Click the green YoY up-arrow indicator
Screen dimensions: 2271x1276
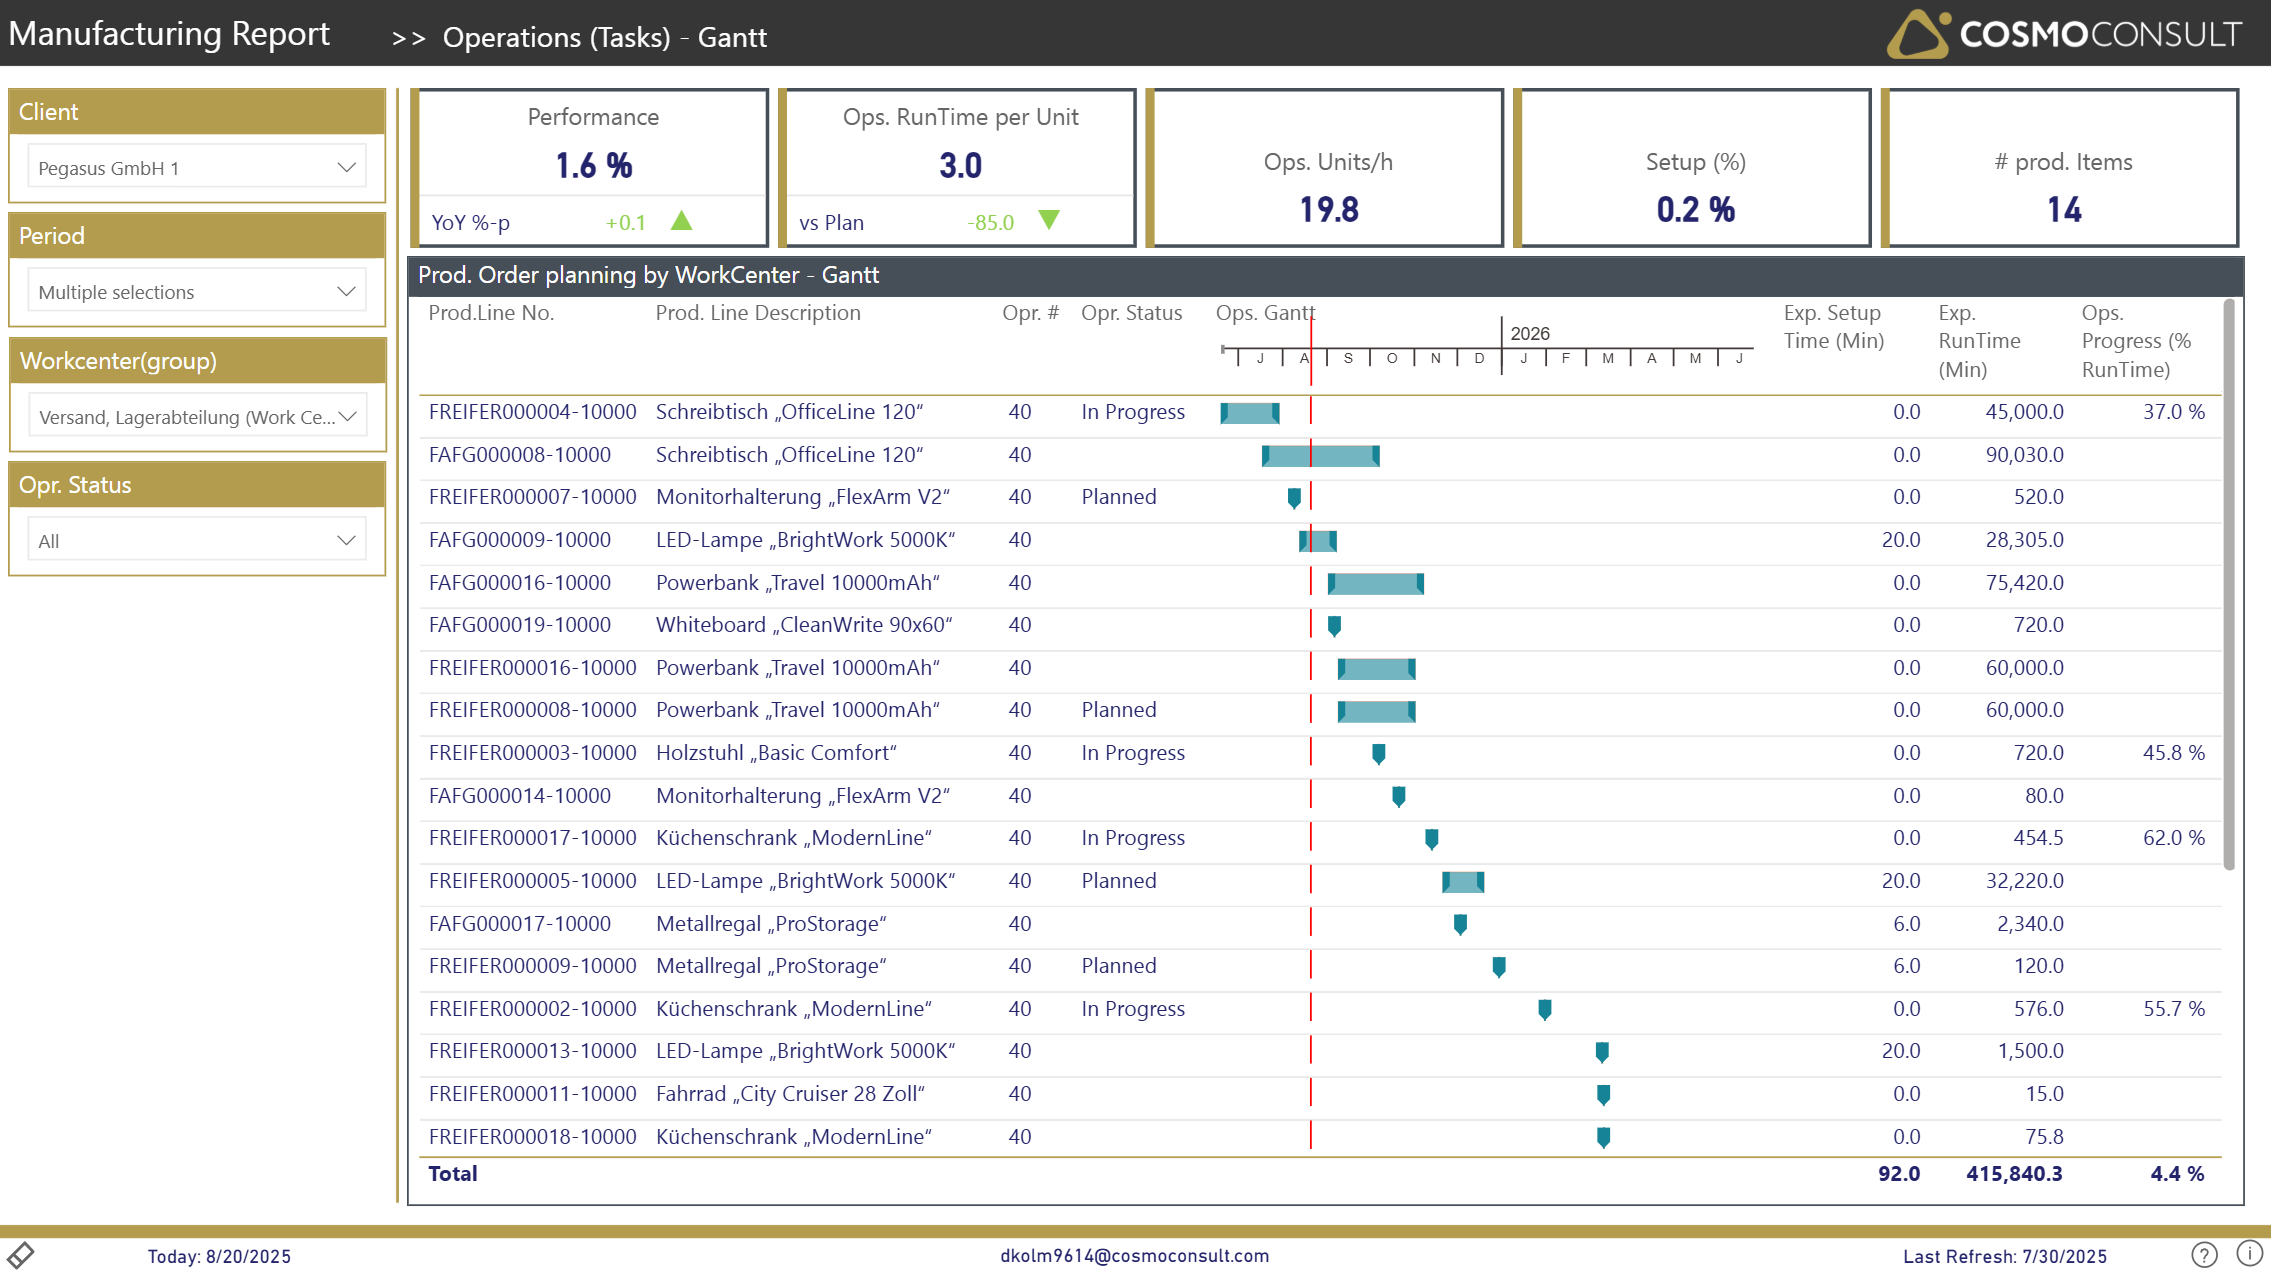pyautogui.click(x=682, y=221)
